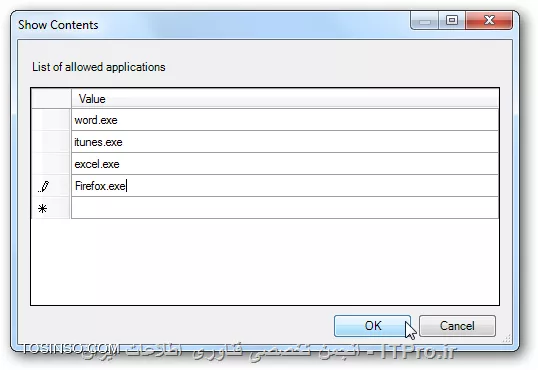Viewport: 538px width, 370px height.
Task: Click the pencil edit-row indicator icon
Action: (x=44, y=186)
